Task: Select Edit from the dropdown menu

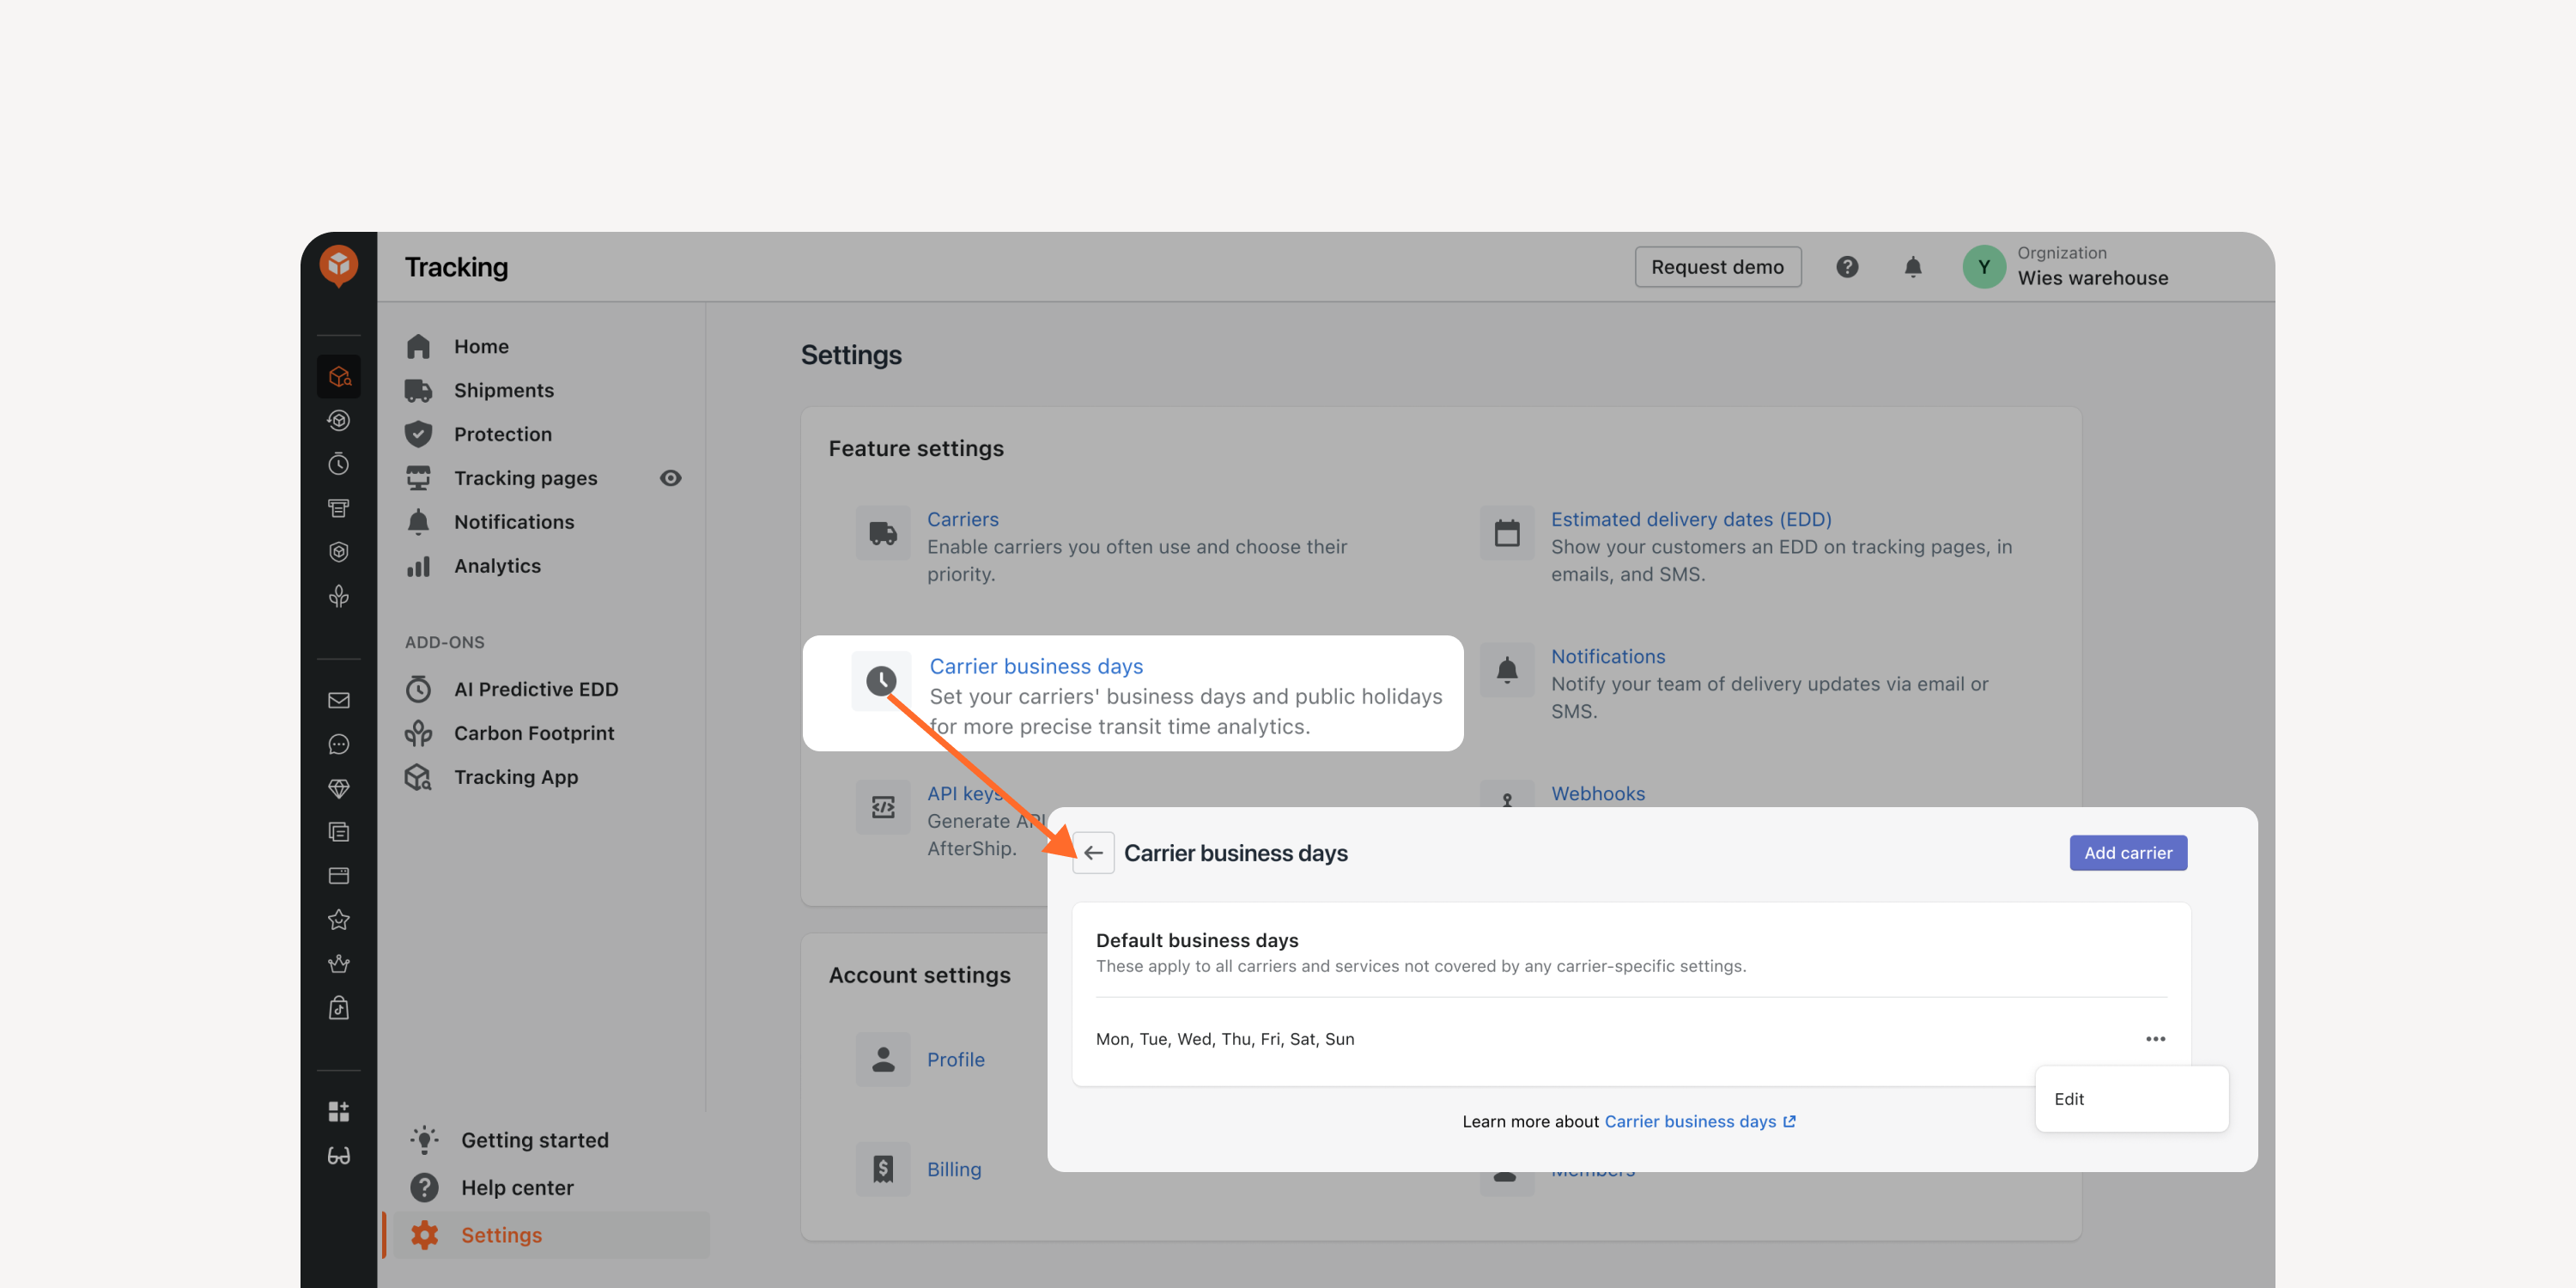Action: pos(2131,1099)
